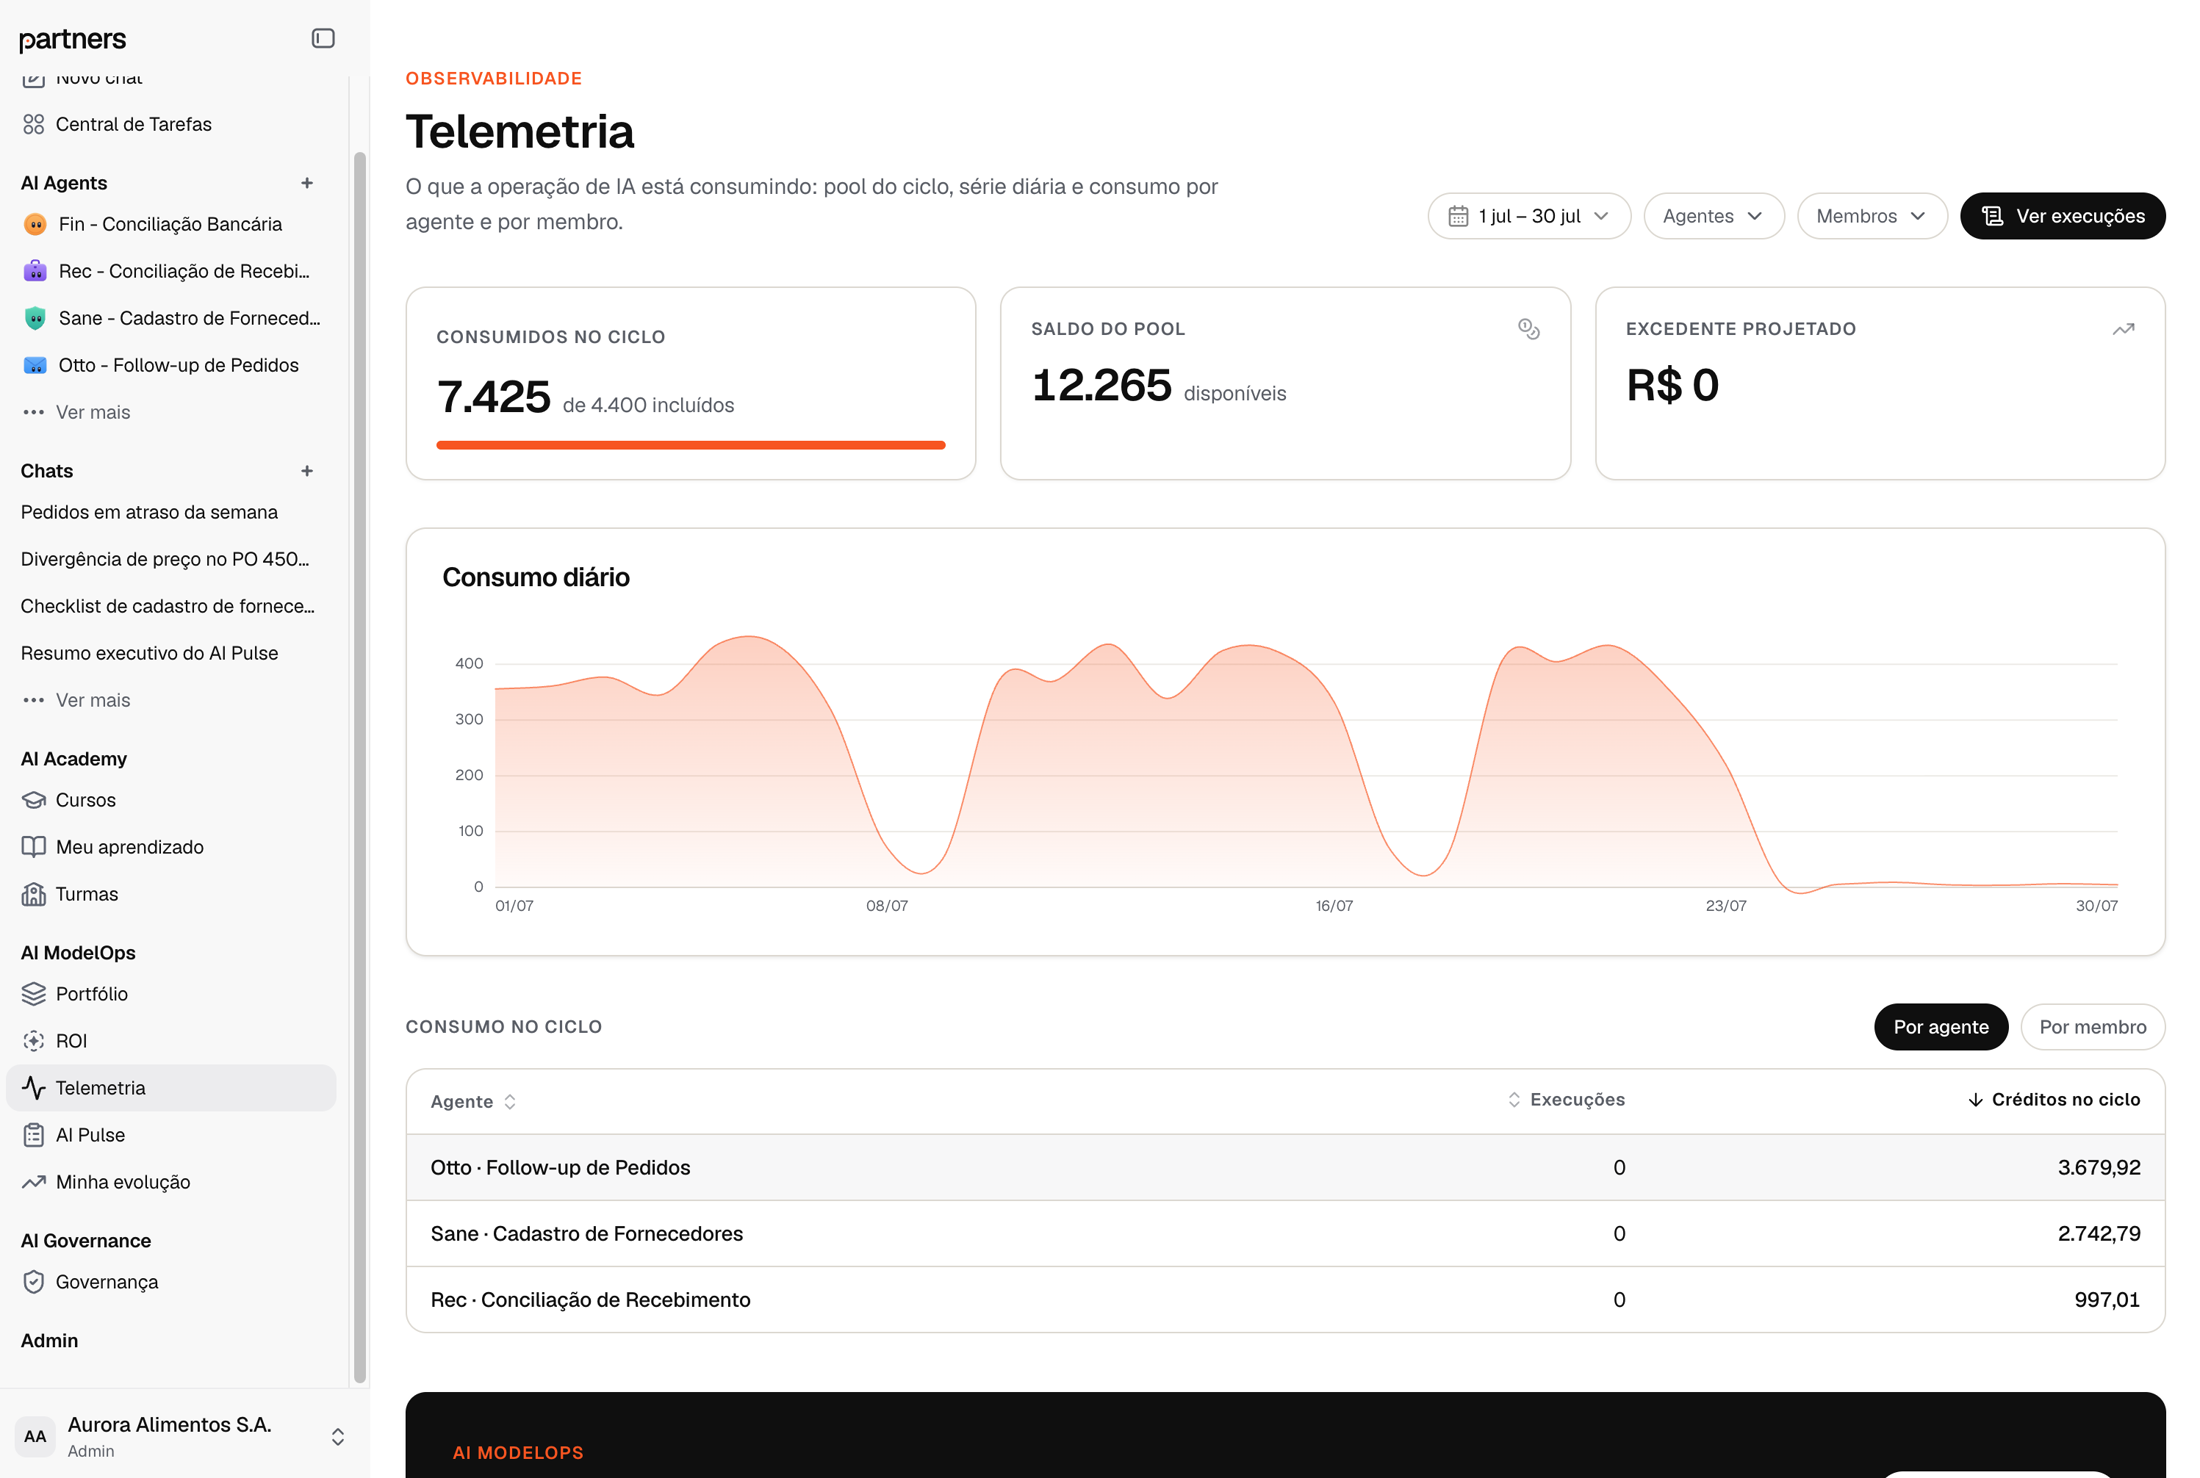Screen dimensions: 2200x1478
Task: Sort table by Agente column
Action: (x=473, y=1101)
